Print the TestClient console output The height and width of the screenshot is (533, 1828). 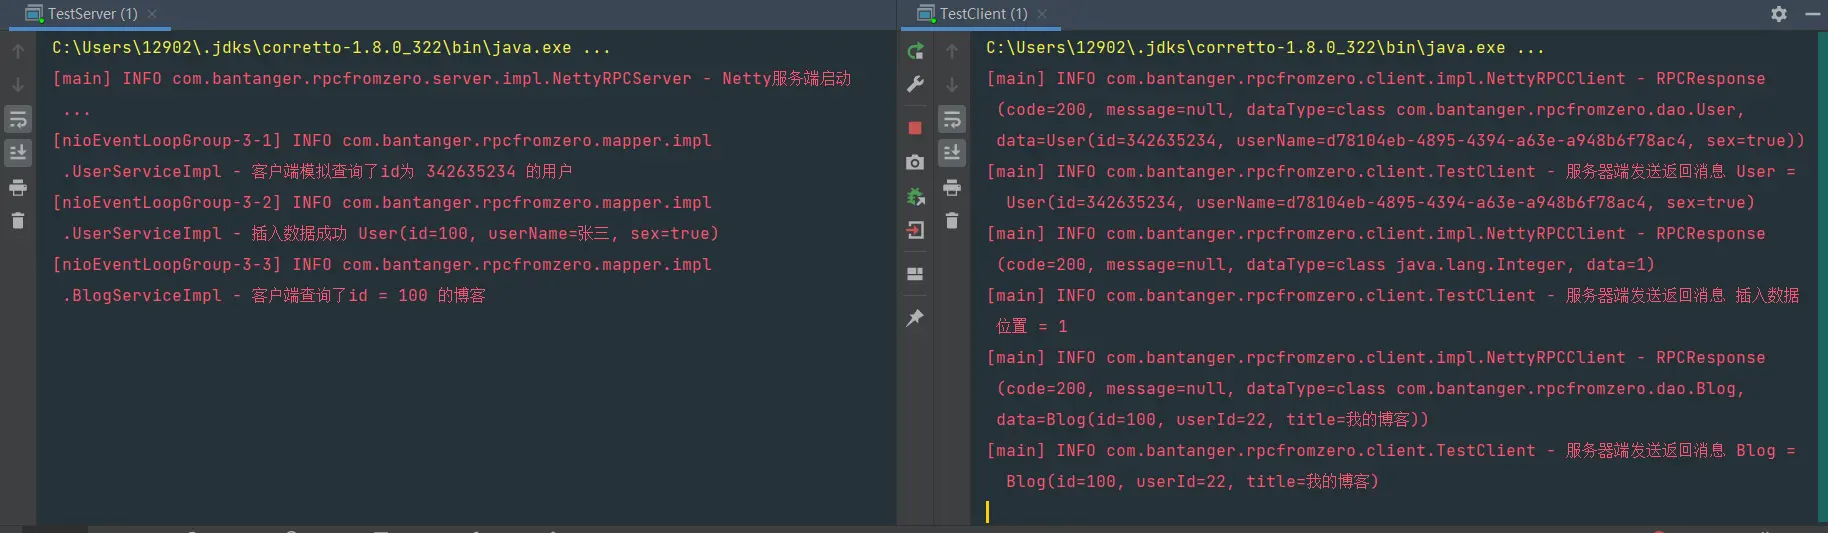952,188
